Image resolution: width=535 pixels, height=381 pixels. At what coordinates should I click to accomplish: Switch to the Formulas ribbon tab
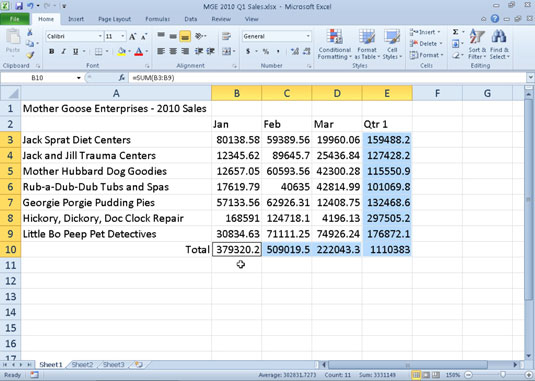click(157, 19)
